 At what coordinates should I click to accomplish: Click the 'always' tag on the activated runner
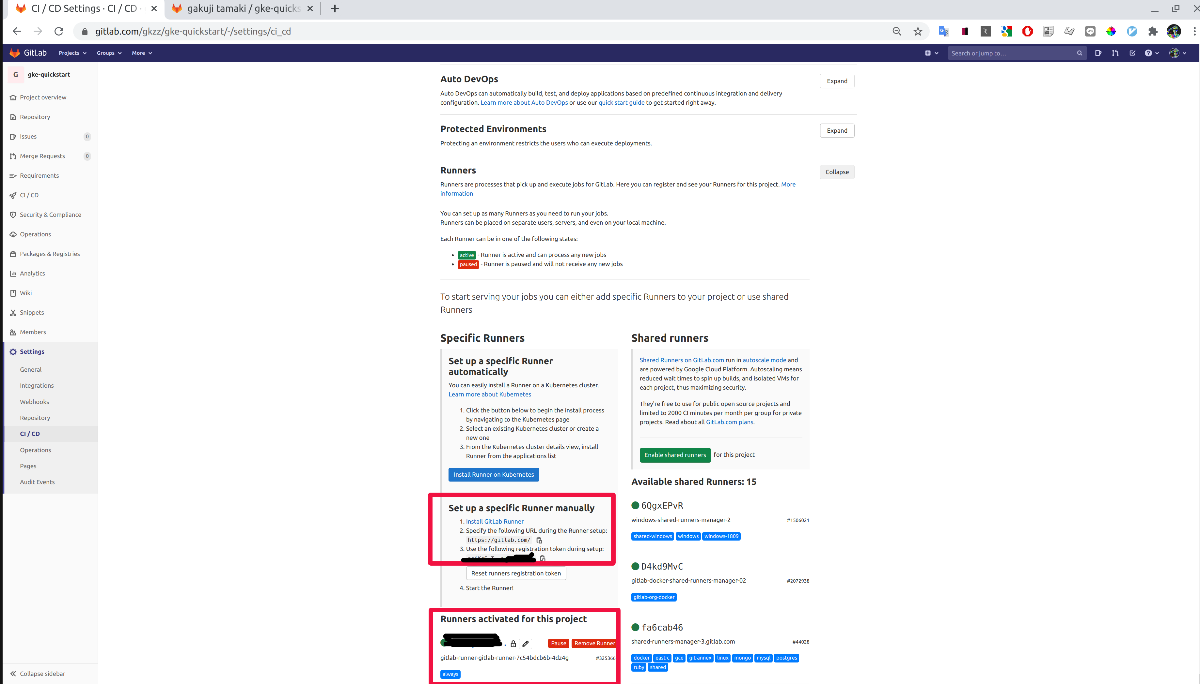(451, 674)
